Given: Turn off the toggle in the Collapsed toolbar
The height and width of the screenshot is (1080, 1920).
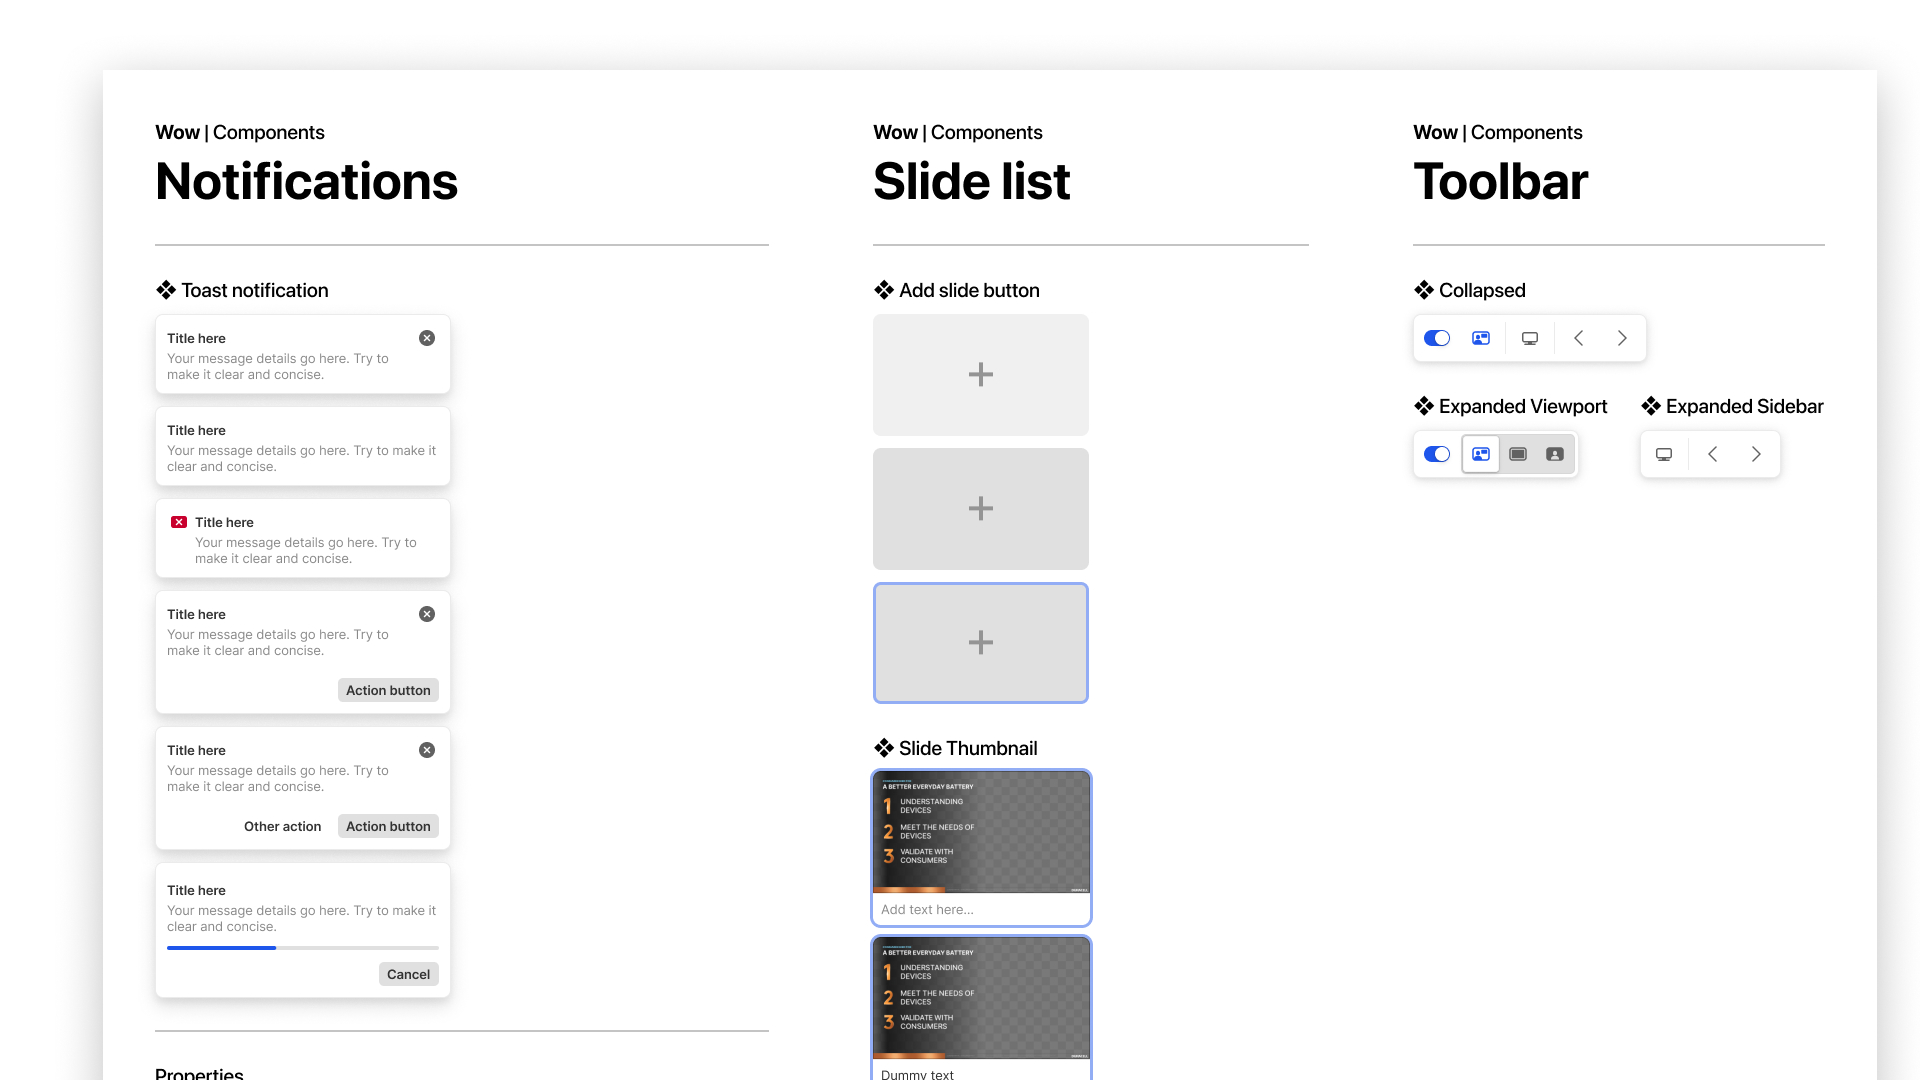Looking at the screenshot, I should pos(1437,338).
